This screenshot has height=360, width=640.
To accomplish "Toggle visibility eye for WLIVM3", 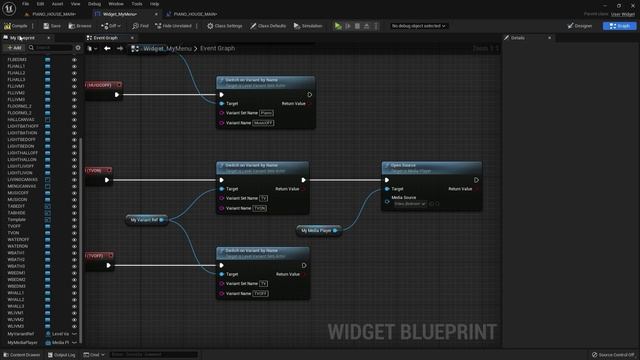I will [x=74, y=327].
